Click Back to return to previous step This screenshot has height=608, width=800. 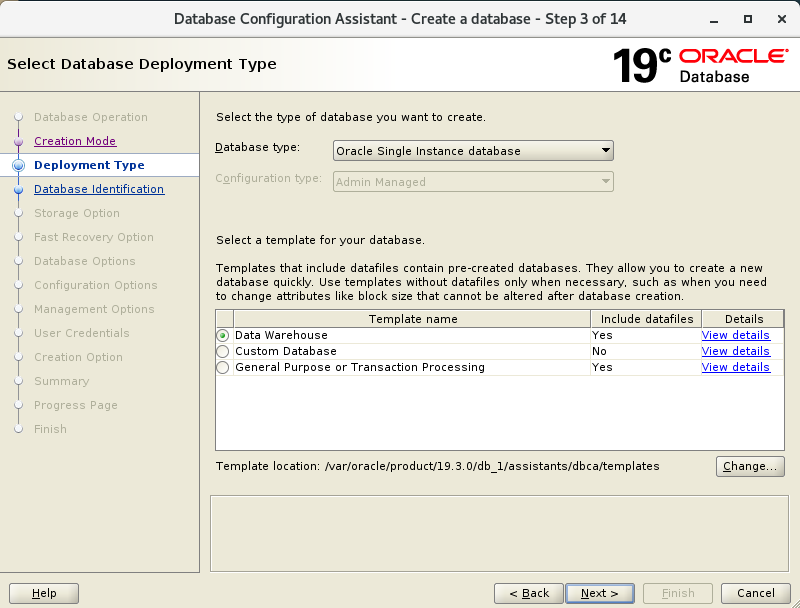528,593
